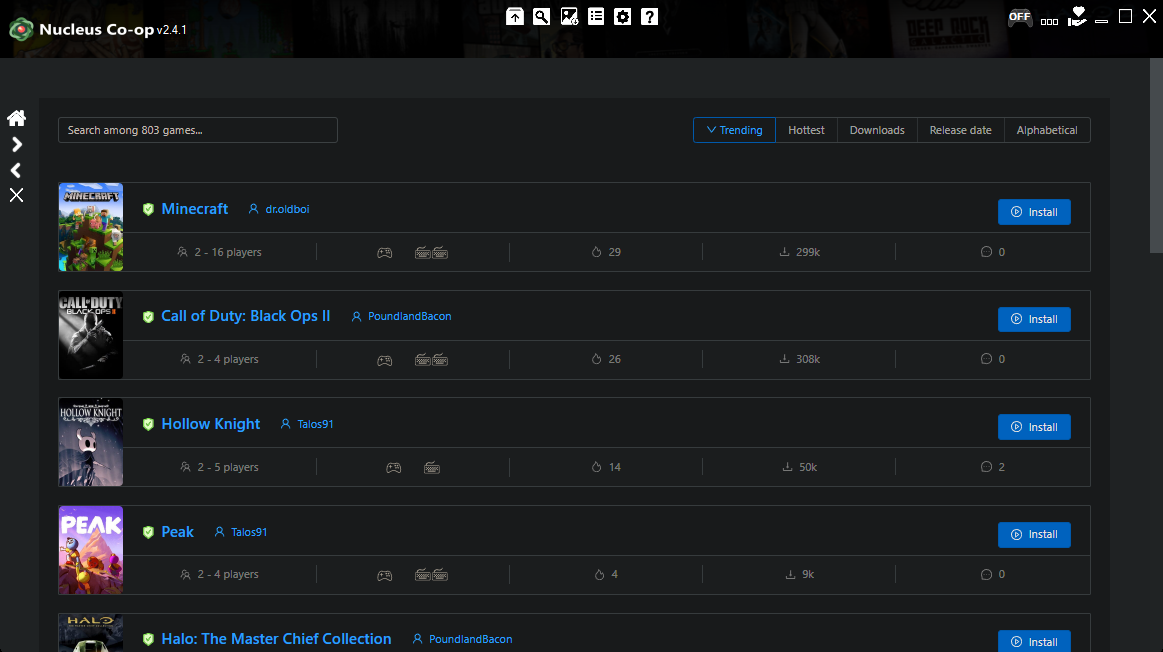Open Halo: The Master Chief Collection title link

point(276,639)
